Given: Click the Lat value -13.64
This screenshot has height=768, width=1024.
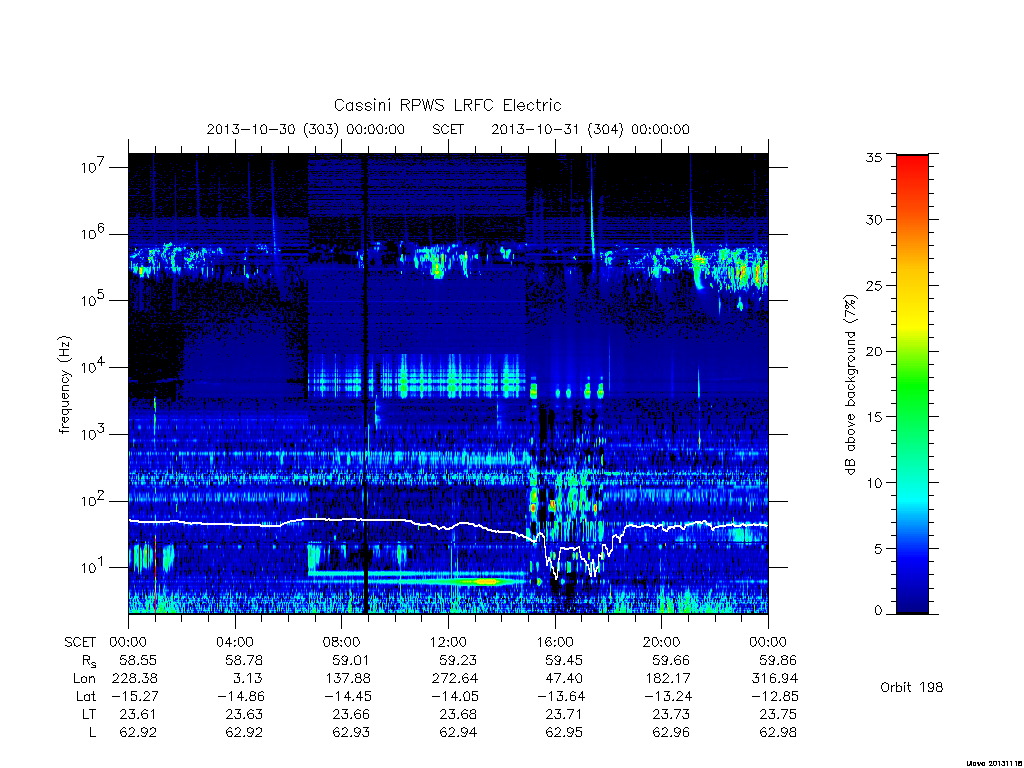Looking at the screenshot, I should [x=561, y=696].
